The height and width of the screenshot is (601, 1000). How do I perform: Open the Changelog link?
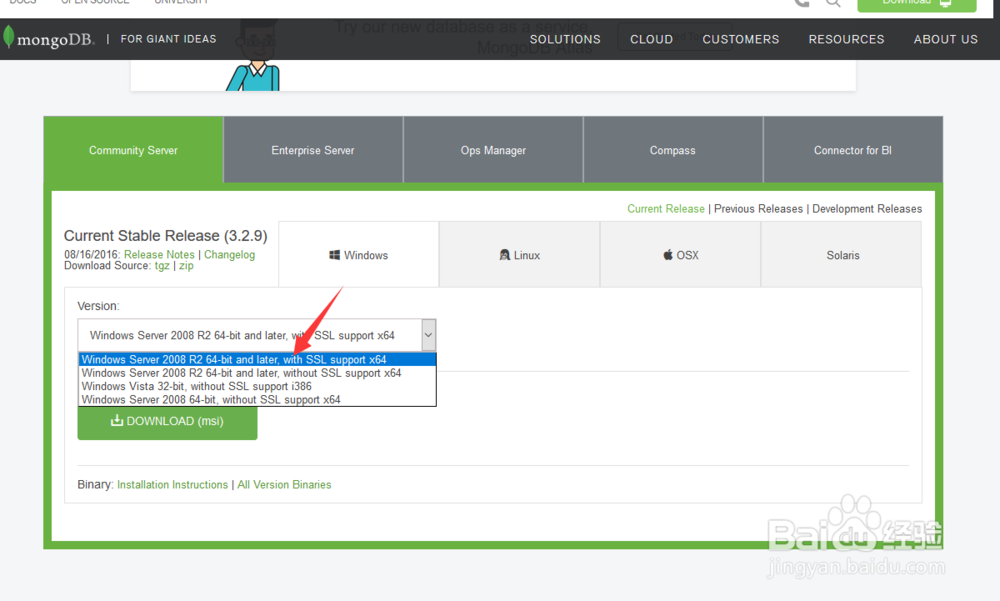(x=229, y=255)
